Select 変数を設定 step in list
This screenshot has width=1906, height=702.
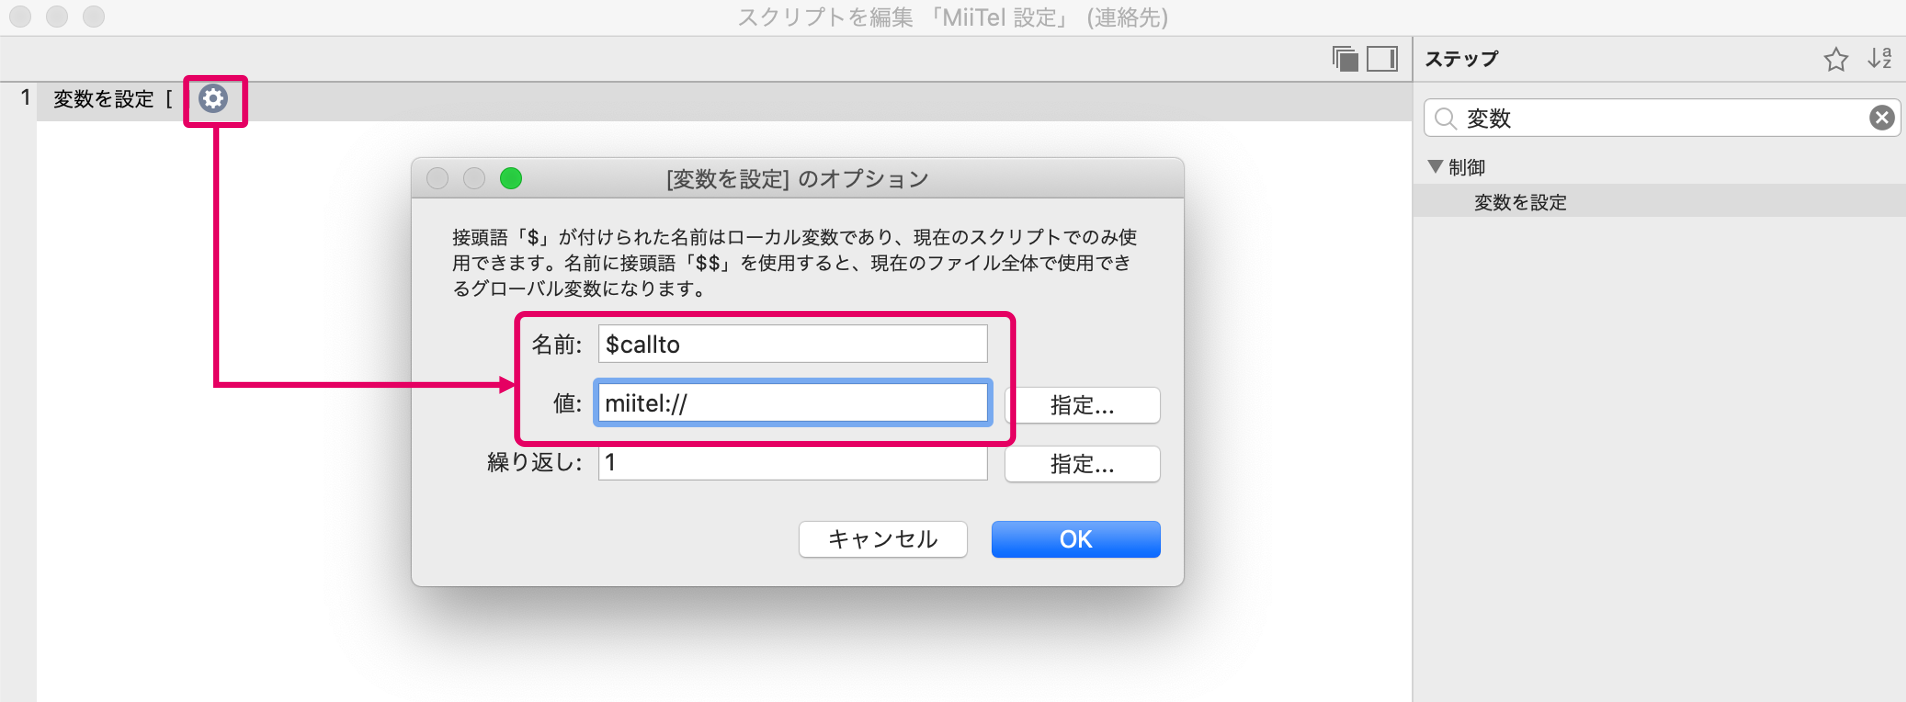(1520, 202)
